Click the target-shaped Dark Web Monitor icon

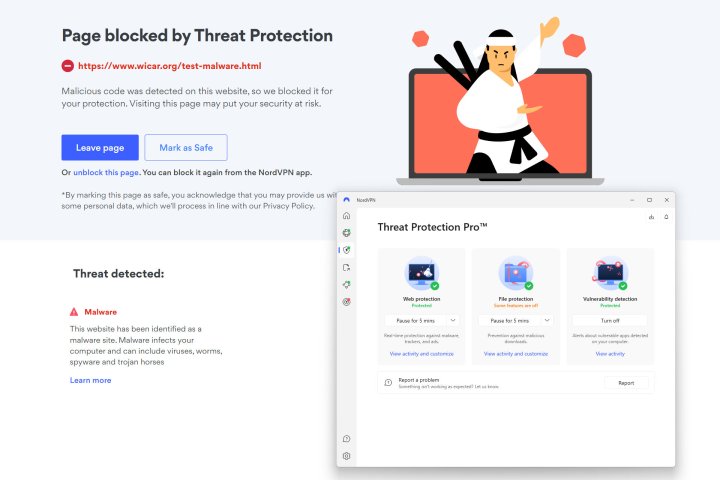(x=346, y=301)
